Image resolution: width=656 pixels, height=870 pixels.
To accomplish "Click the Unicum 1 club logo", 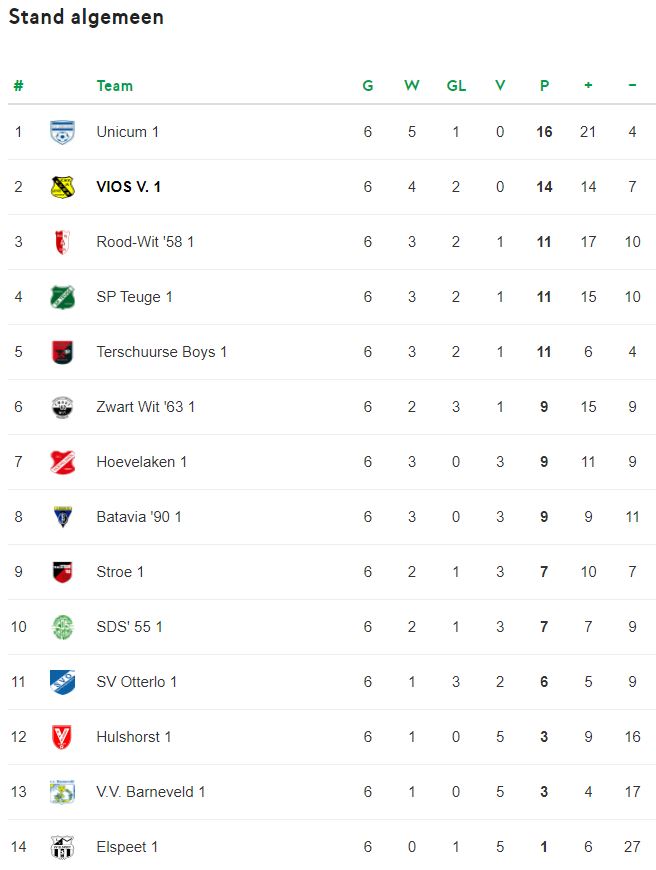I will pos(62,132).
